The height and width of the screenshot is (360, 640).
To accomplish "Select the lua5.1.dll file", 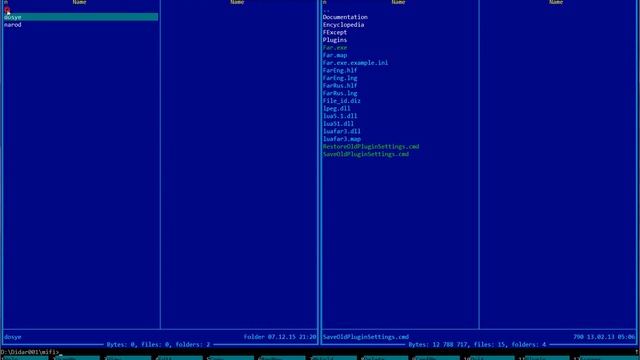I will (x=340, y=116).
